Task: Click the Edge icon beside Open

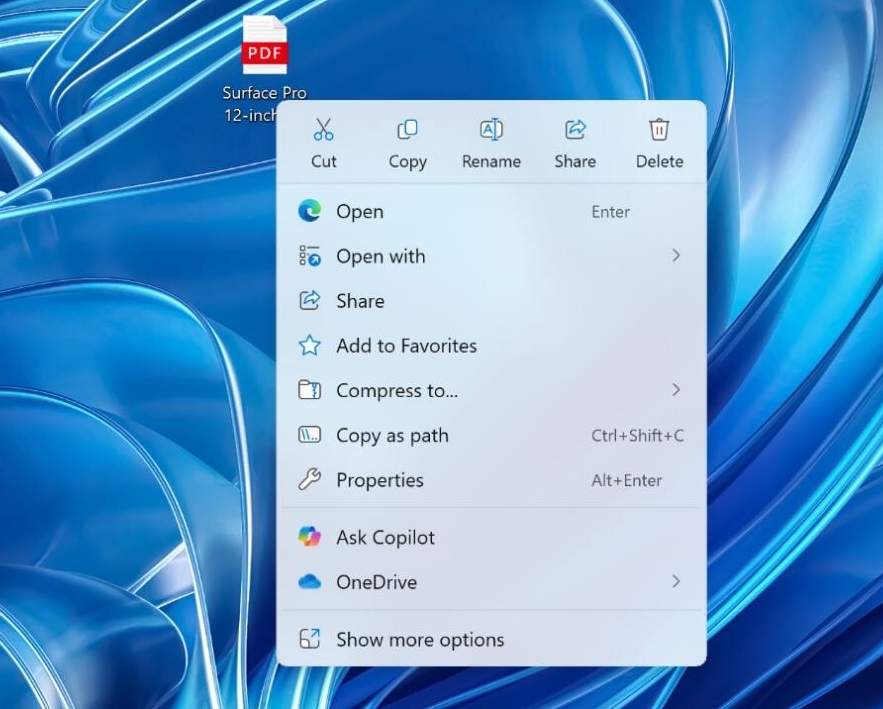Action: pyautogui.click(x=309, y=211)
